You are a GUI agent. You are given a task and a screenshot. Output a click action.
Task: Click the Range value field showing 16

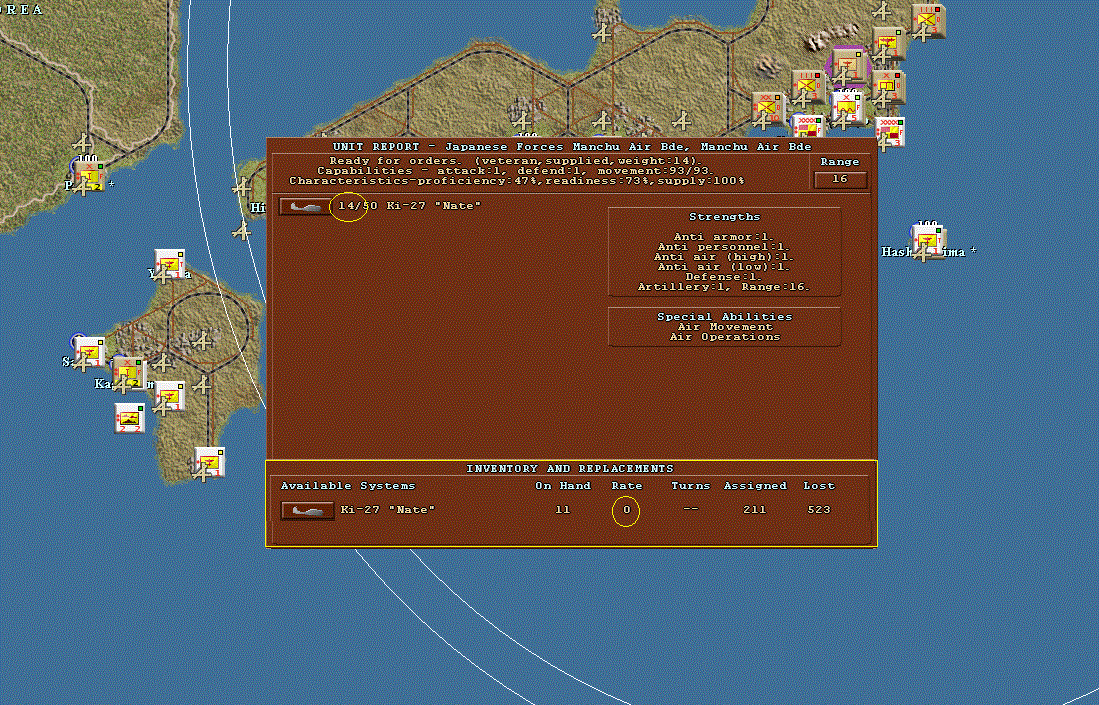[x=840, y=179]
